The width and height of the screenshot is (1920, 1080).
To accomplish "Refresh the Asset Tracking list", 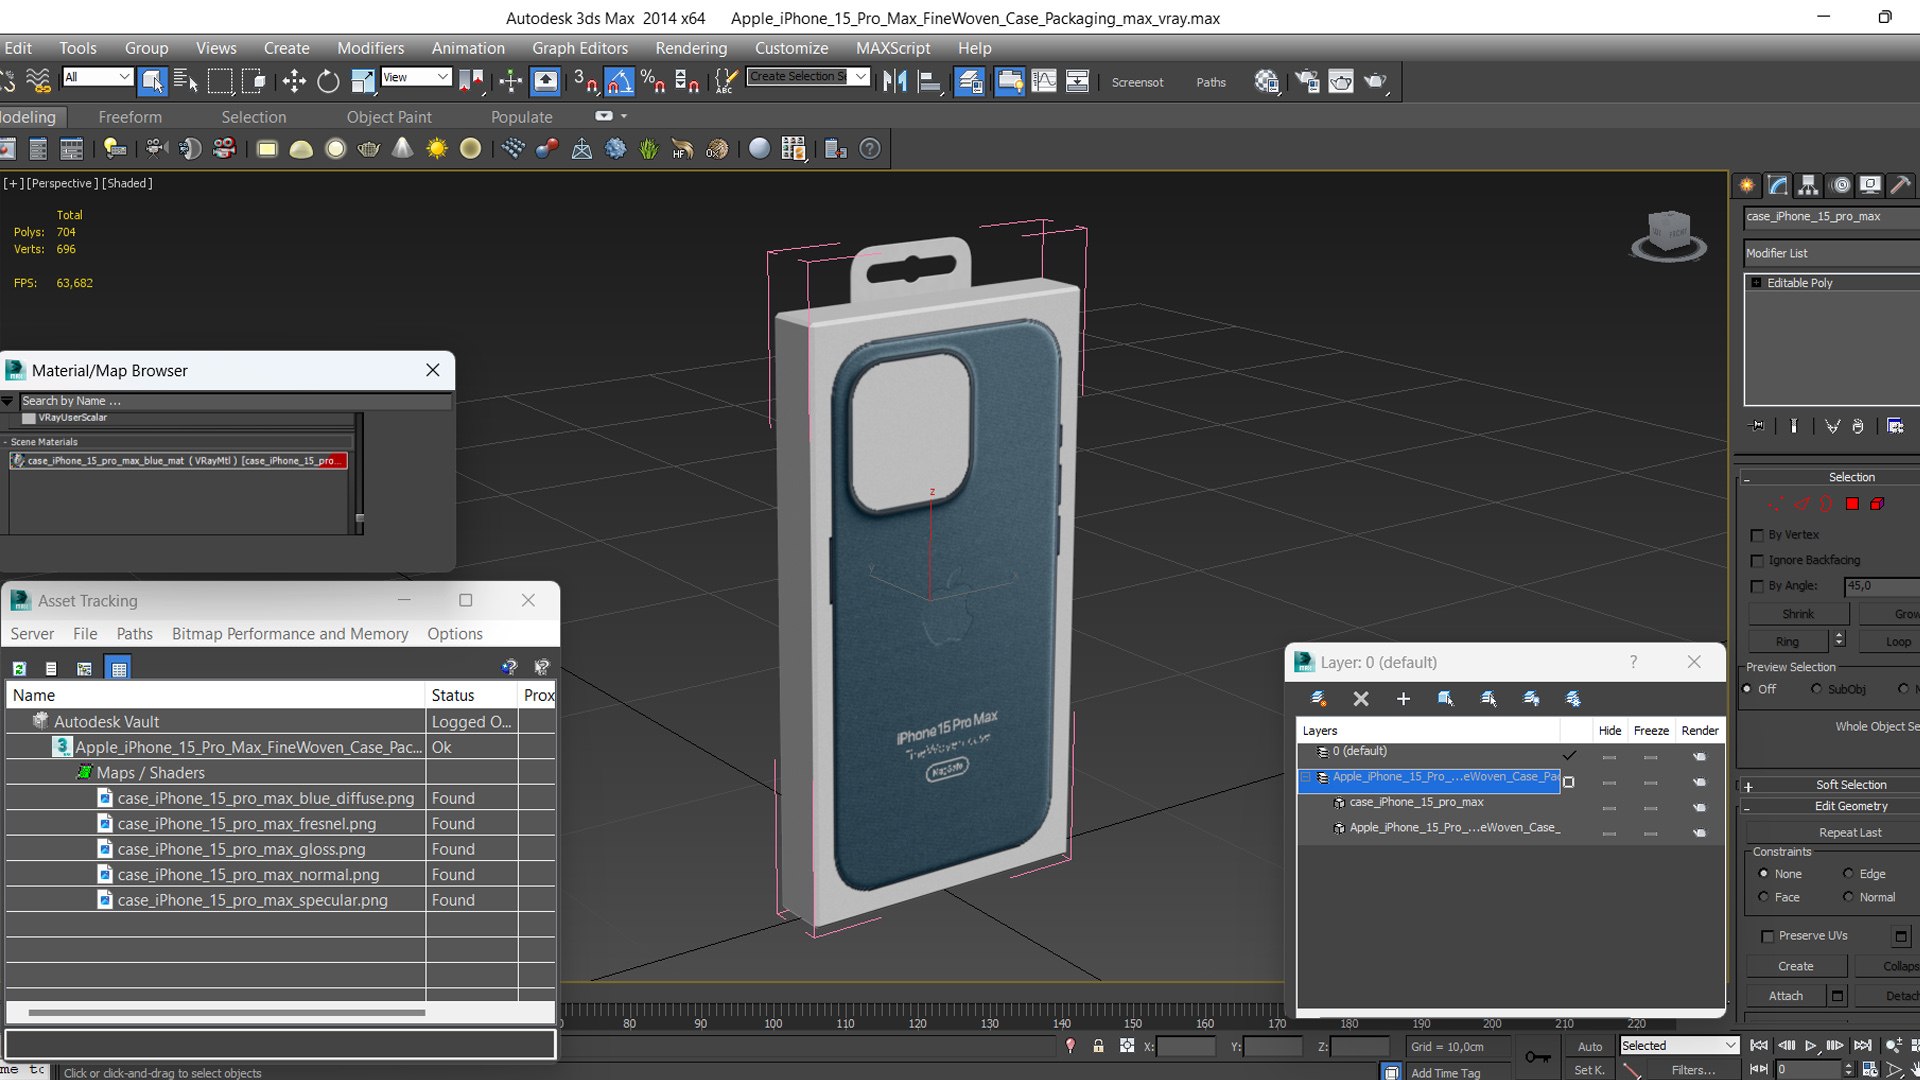I will click(x=19, y=668).
